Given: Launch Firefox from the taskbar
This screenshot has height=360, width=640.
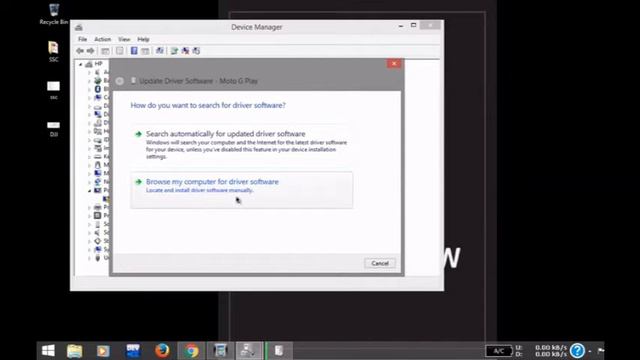Looking at the screenshot, I should (162, 351).
